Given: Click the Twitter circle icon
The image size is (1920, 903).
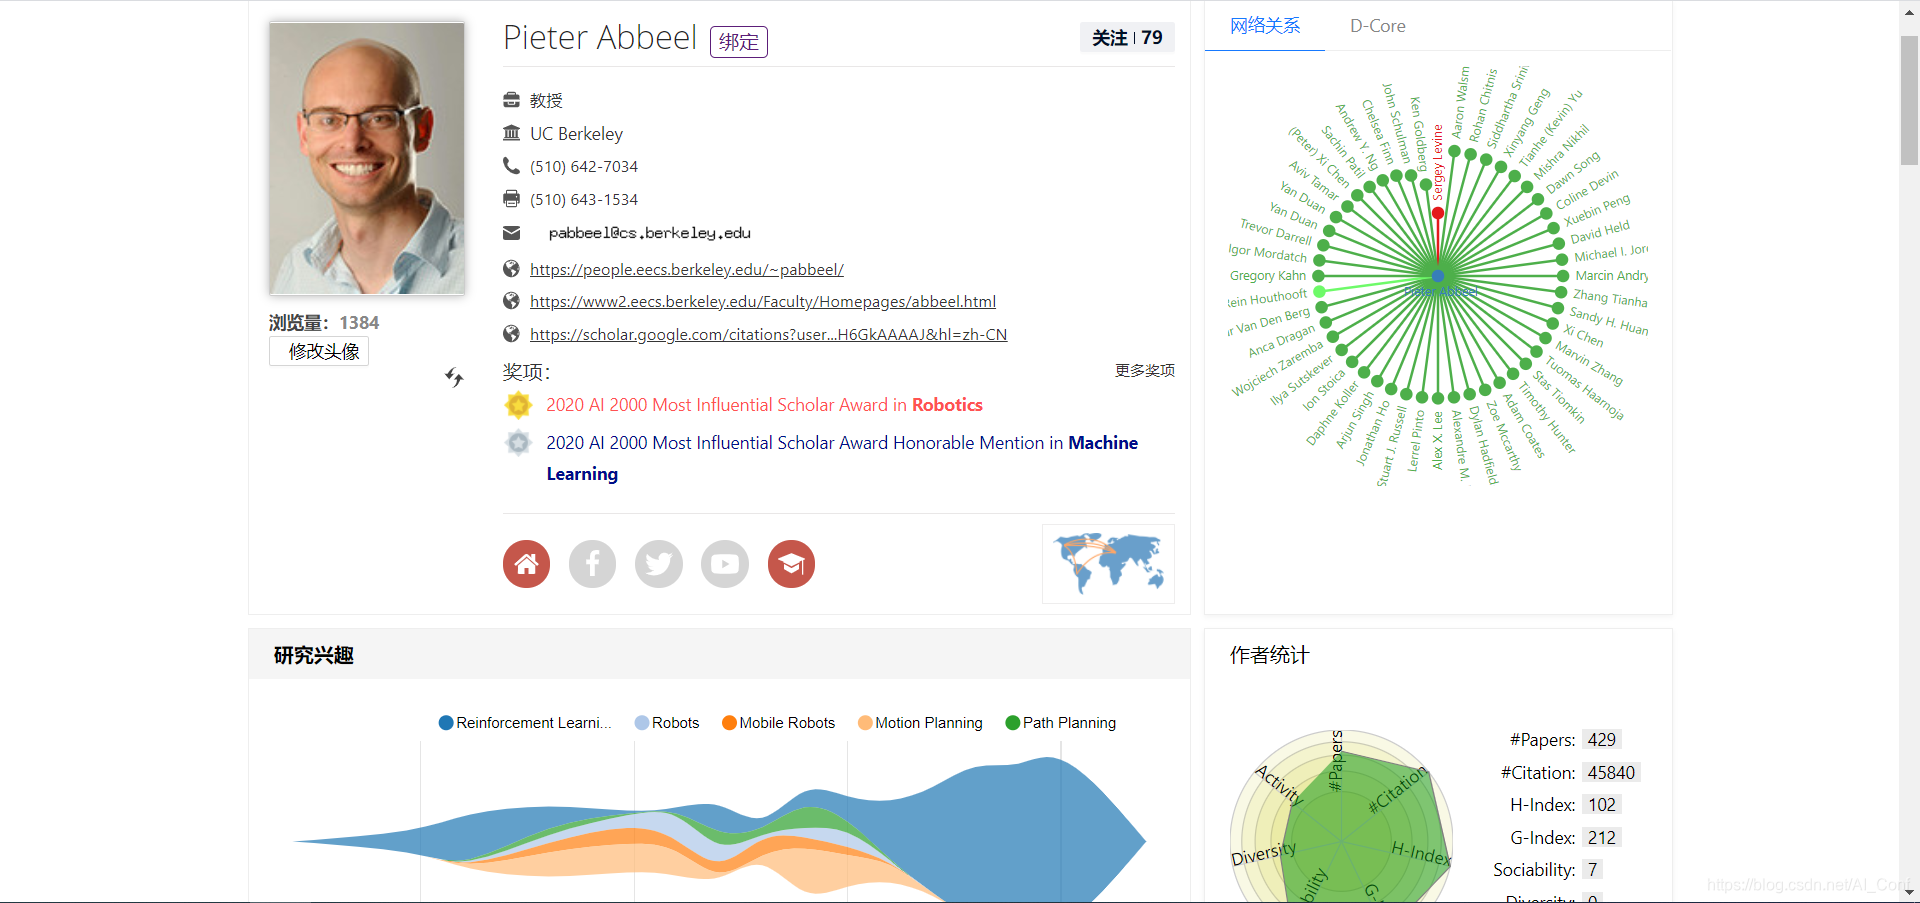Looking at the screenshot, I should 659,564.
